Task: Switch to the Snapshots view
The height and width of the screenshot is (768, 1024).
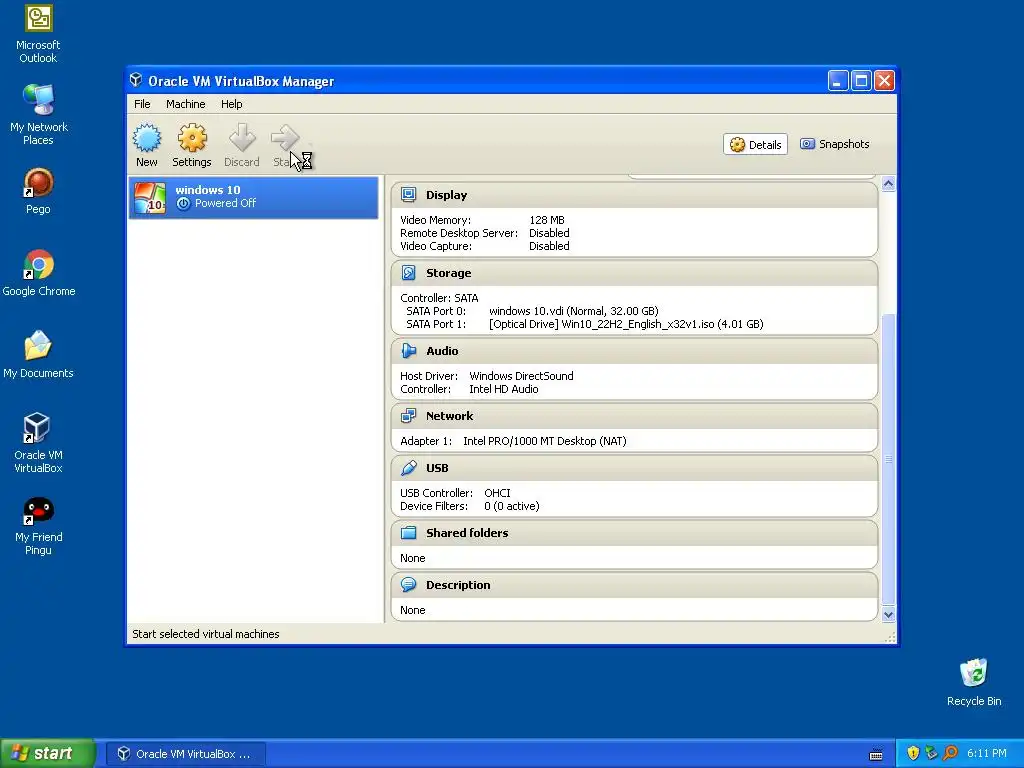Action: pos(835,144)
